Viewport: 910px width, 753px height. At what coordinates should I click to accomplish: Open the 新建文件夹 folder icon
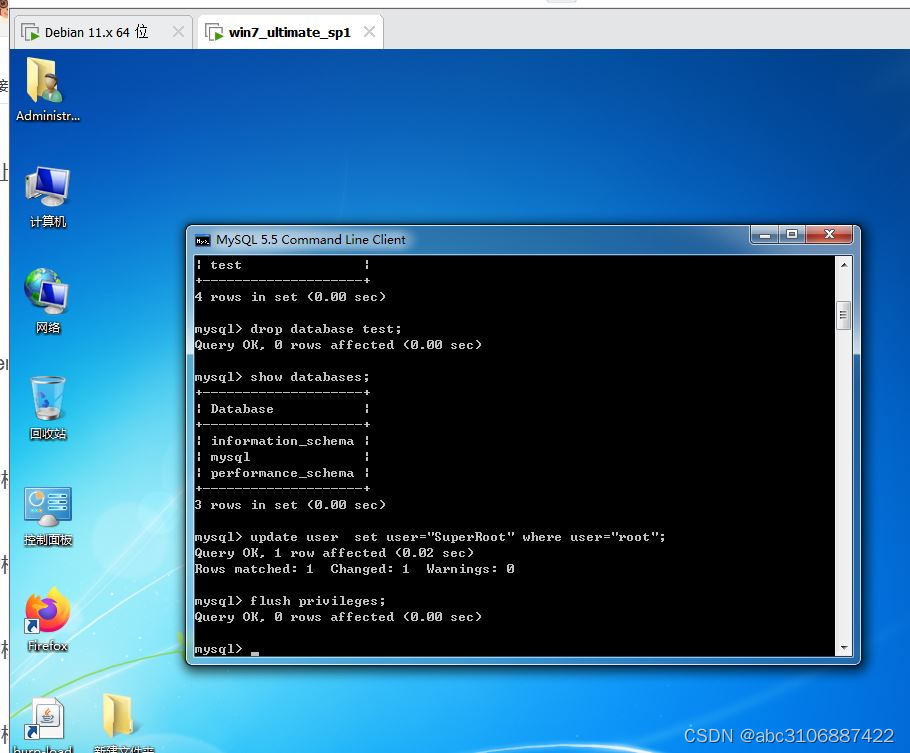pyautogui.click(x=123, y=723)
